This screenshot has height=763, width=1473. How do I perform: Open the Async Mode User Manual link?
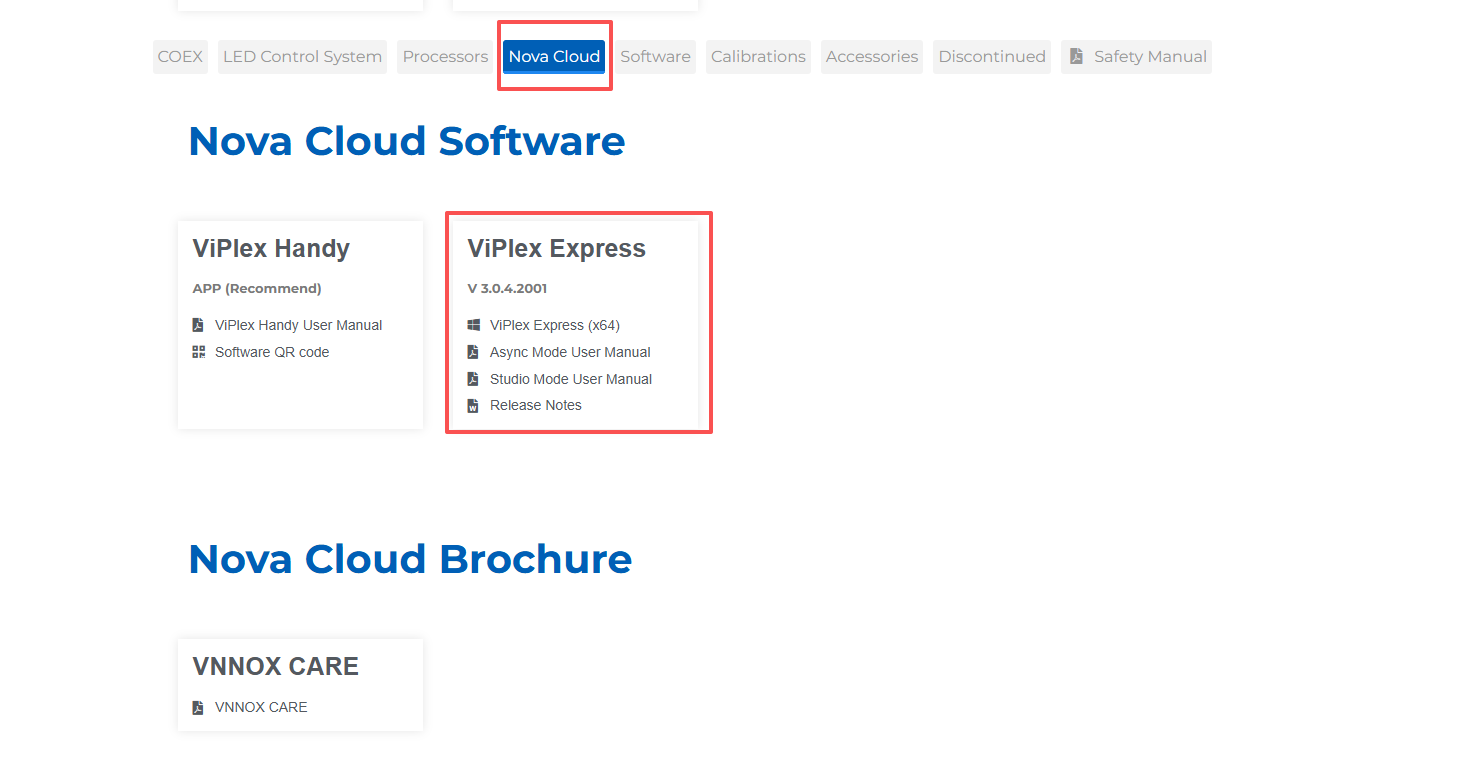coord(570,352)
